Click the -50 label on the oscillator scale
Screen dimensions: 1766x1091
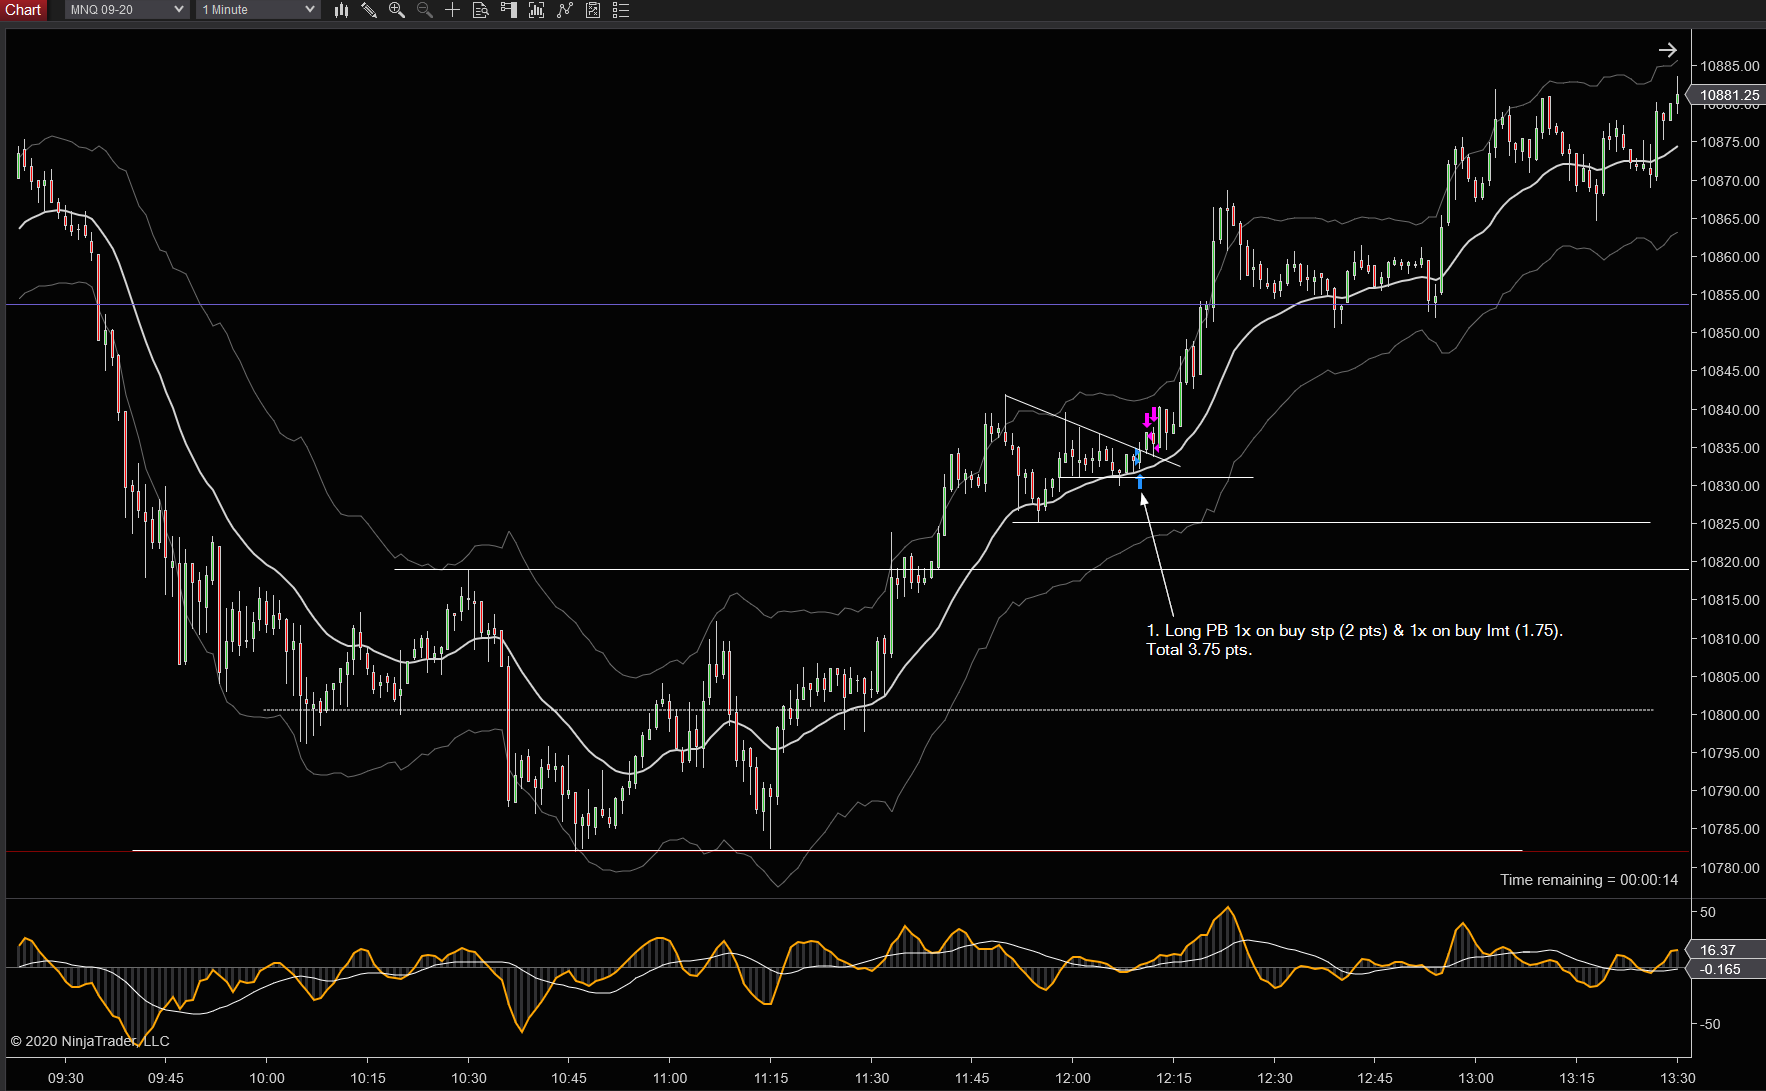(1709, 1024)
